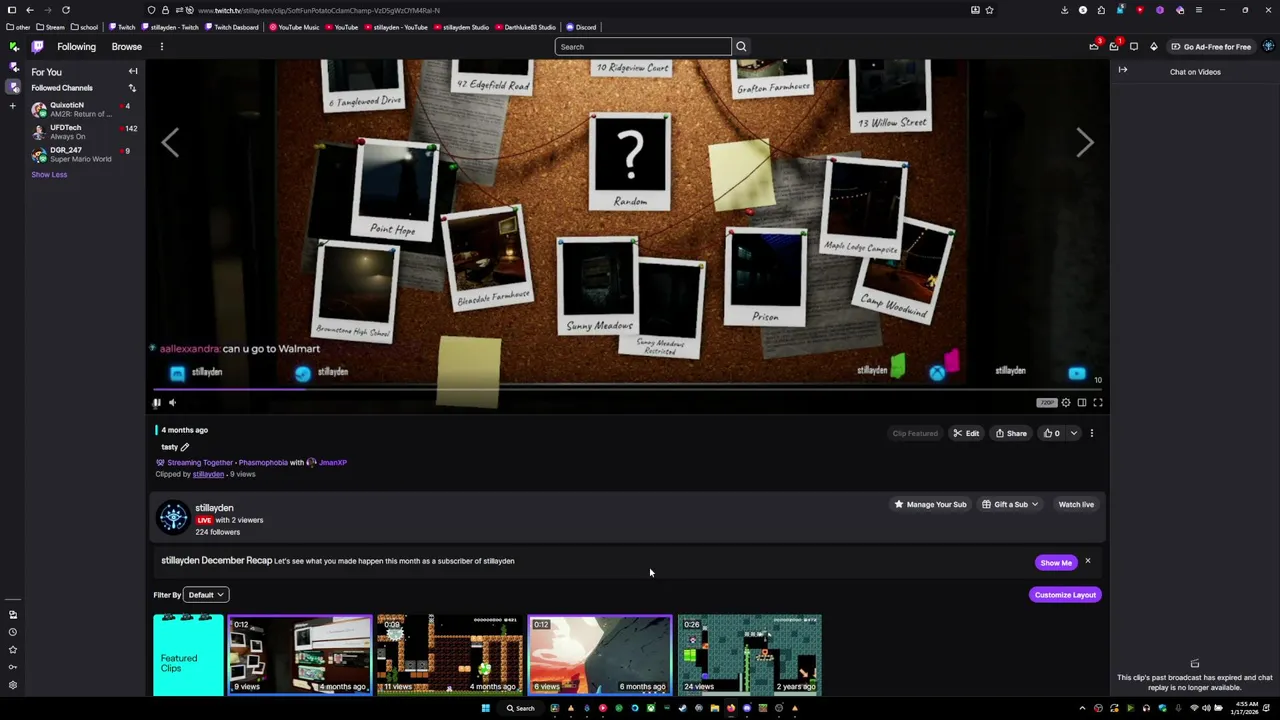Open the JmanXP channel link
Image resolution: width=1280 pixels, height=720 pixels.
[x=333, y=462]
